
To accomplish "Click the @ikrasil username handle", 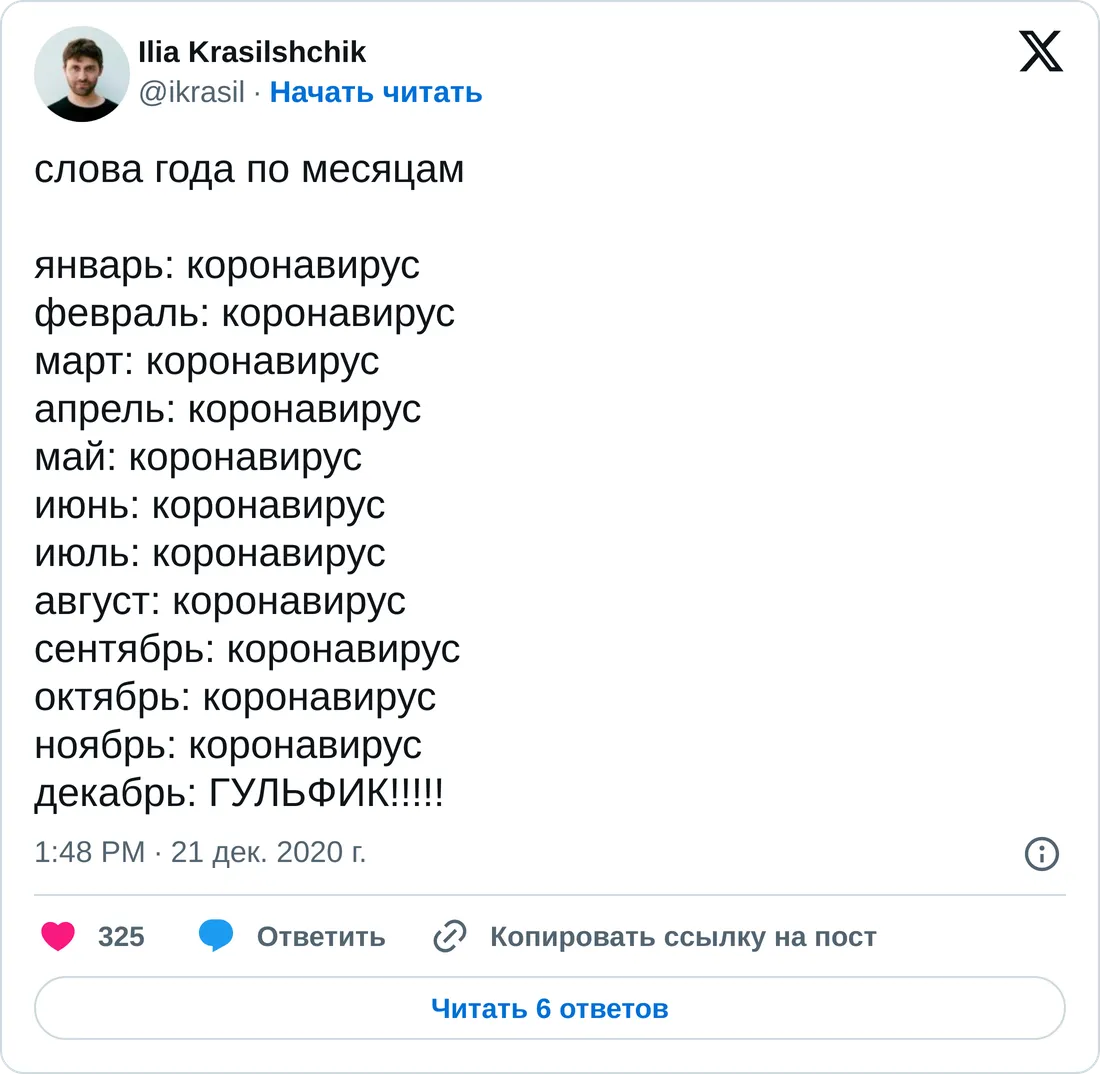I will click(195, 93).
